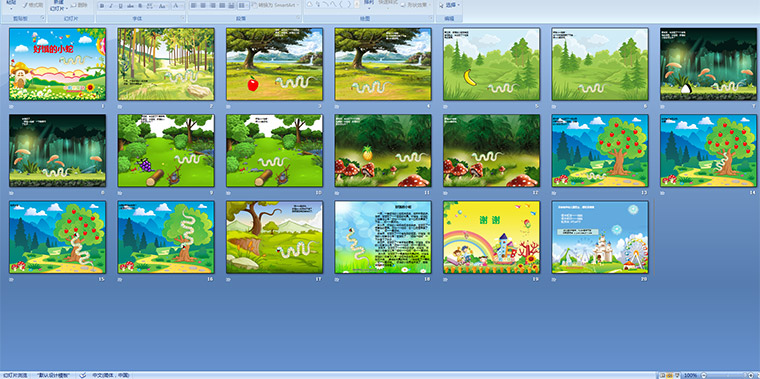The width and height of the screenshot is (760, 379).
Task: Click the Format Painter icon
Action: [33, 5]
